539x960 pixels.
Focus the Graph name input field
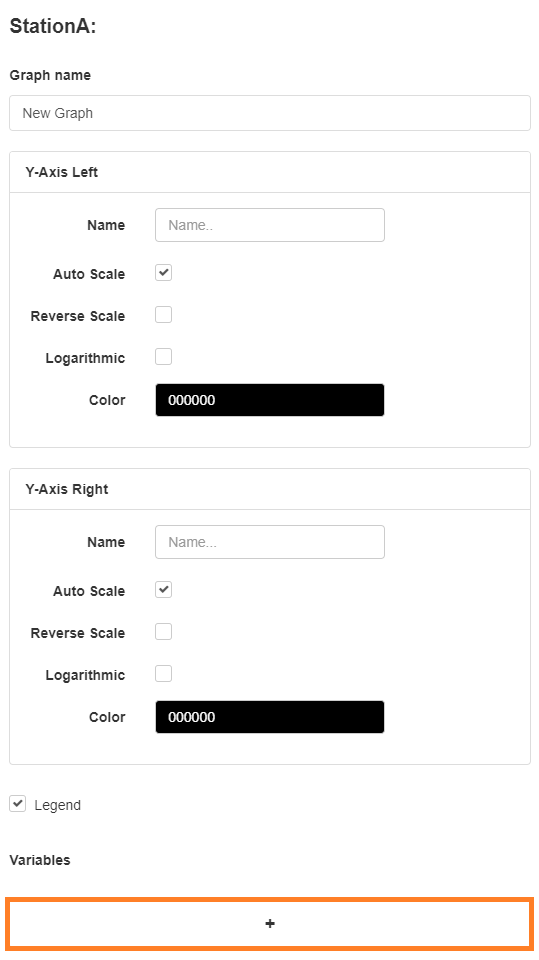coord(270,113)
